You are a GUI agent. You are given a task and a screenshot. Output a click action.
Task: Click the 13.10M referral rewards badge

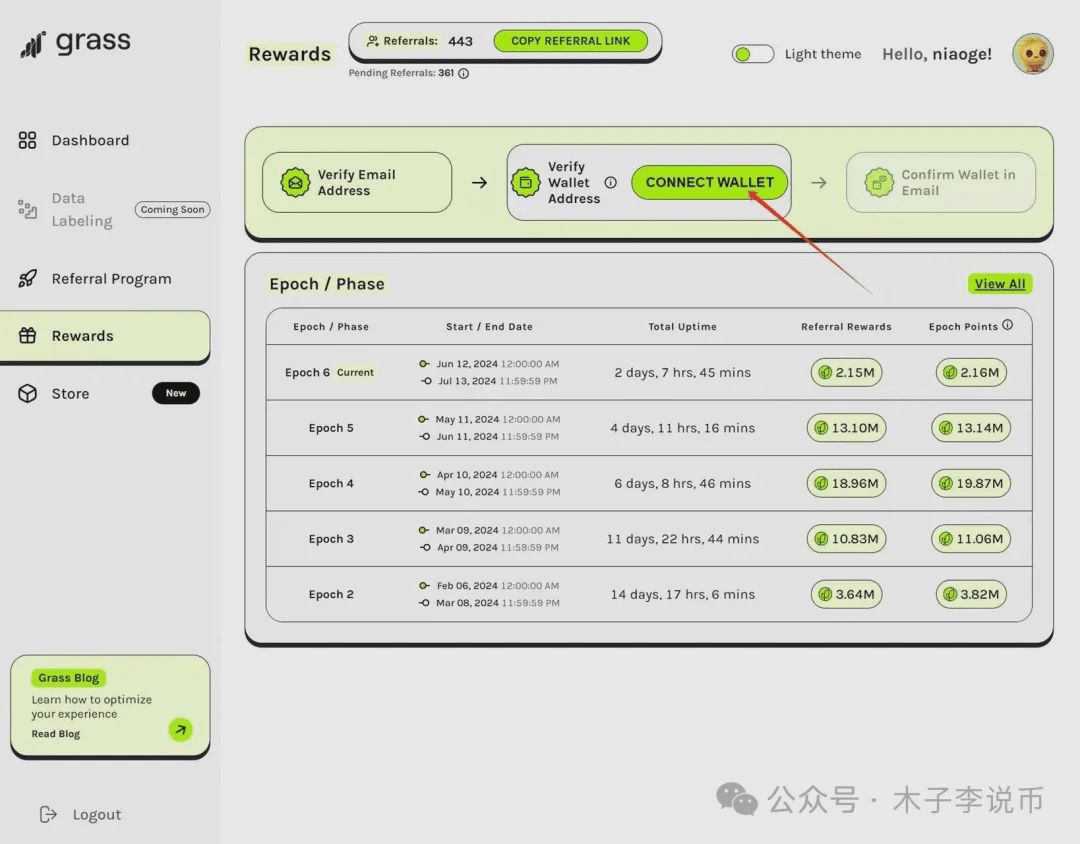pyautogui.click(x=847, y=428)
